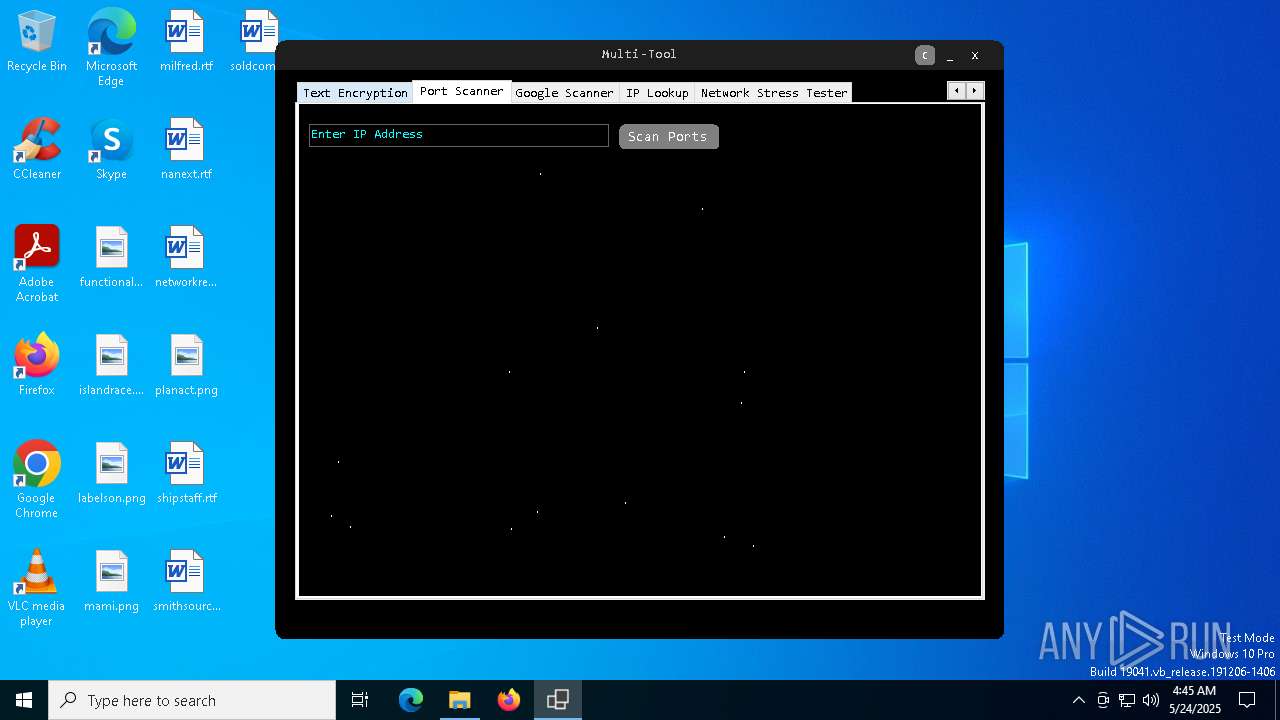Switch to the Text Encryption tab
Viewport: 1280px width, 720px height.
(x=355, y=93)
